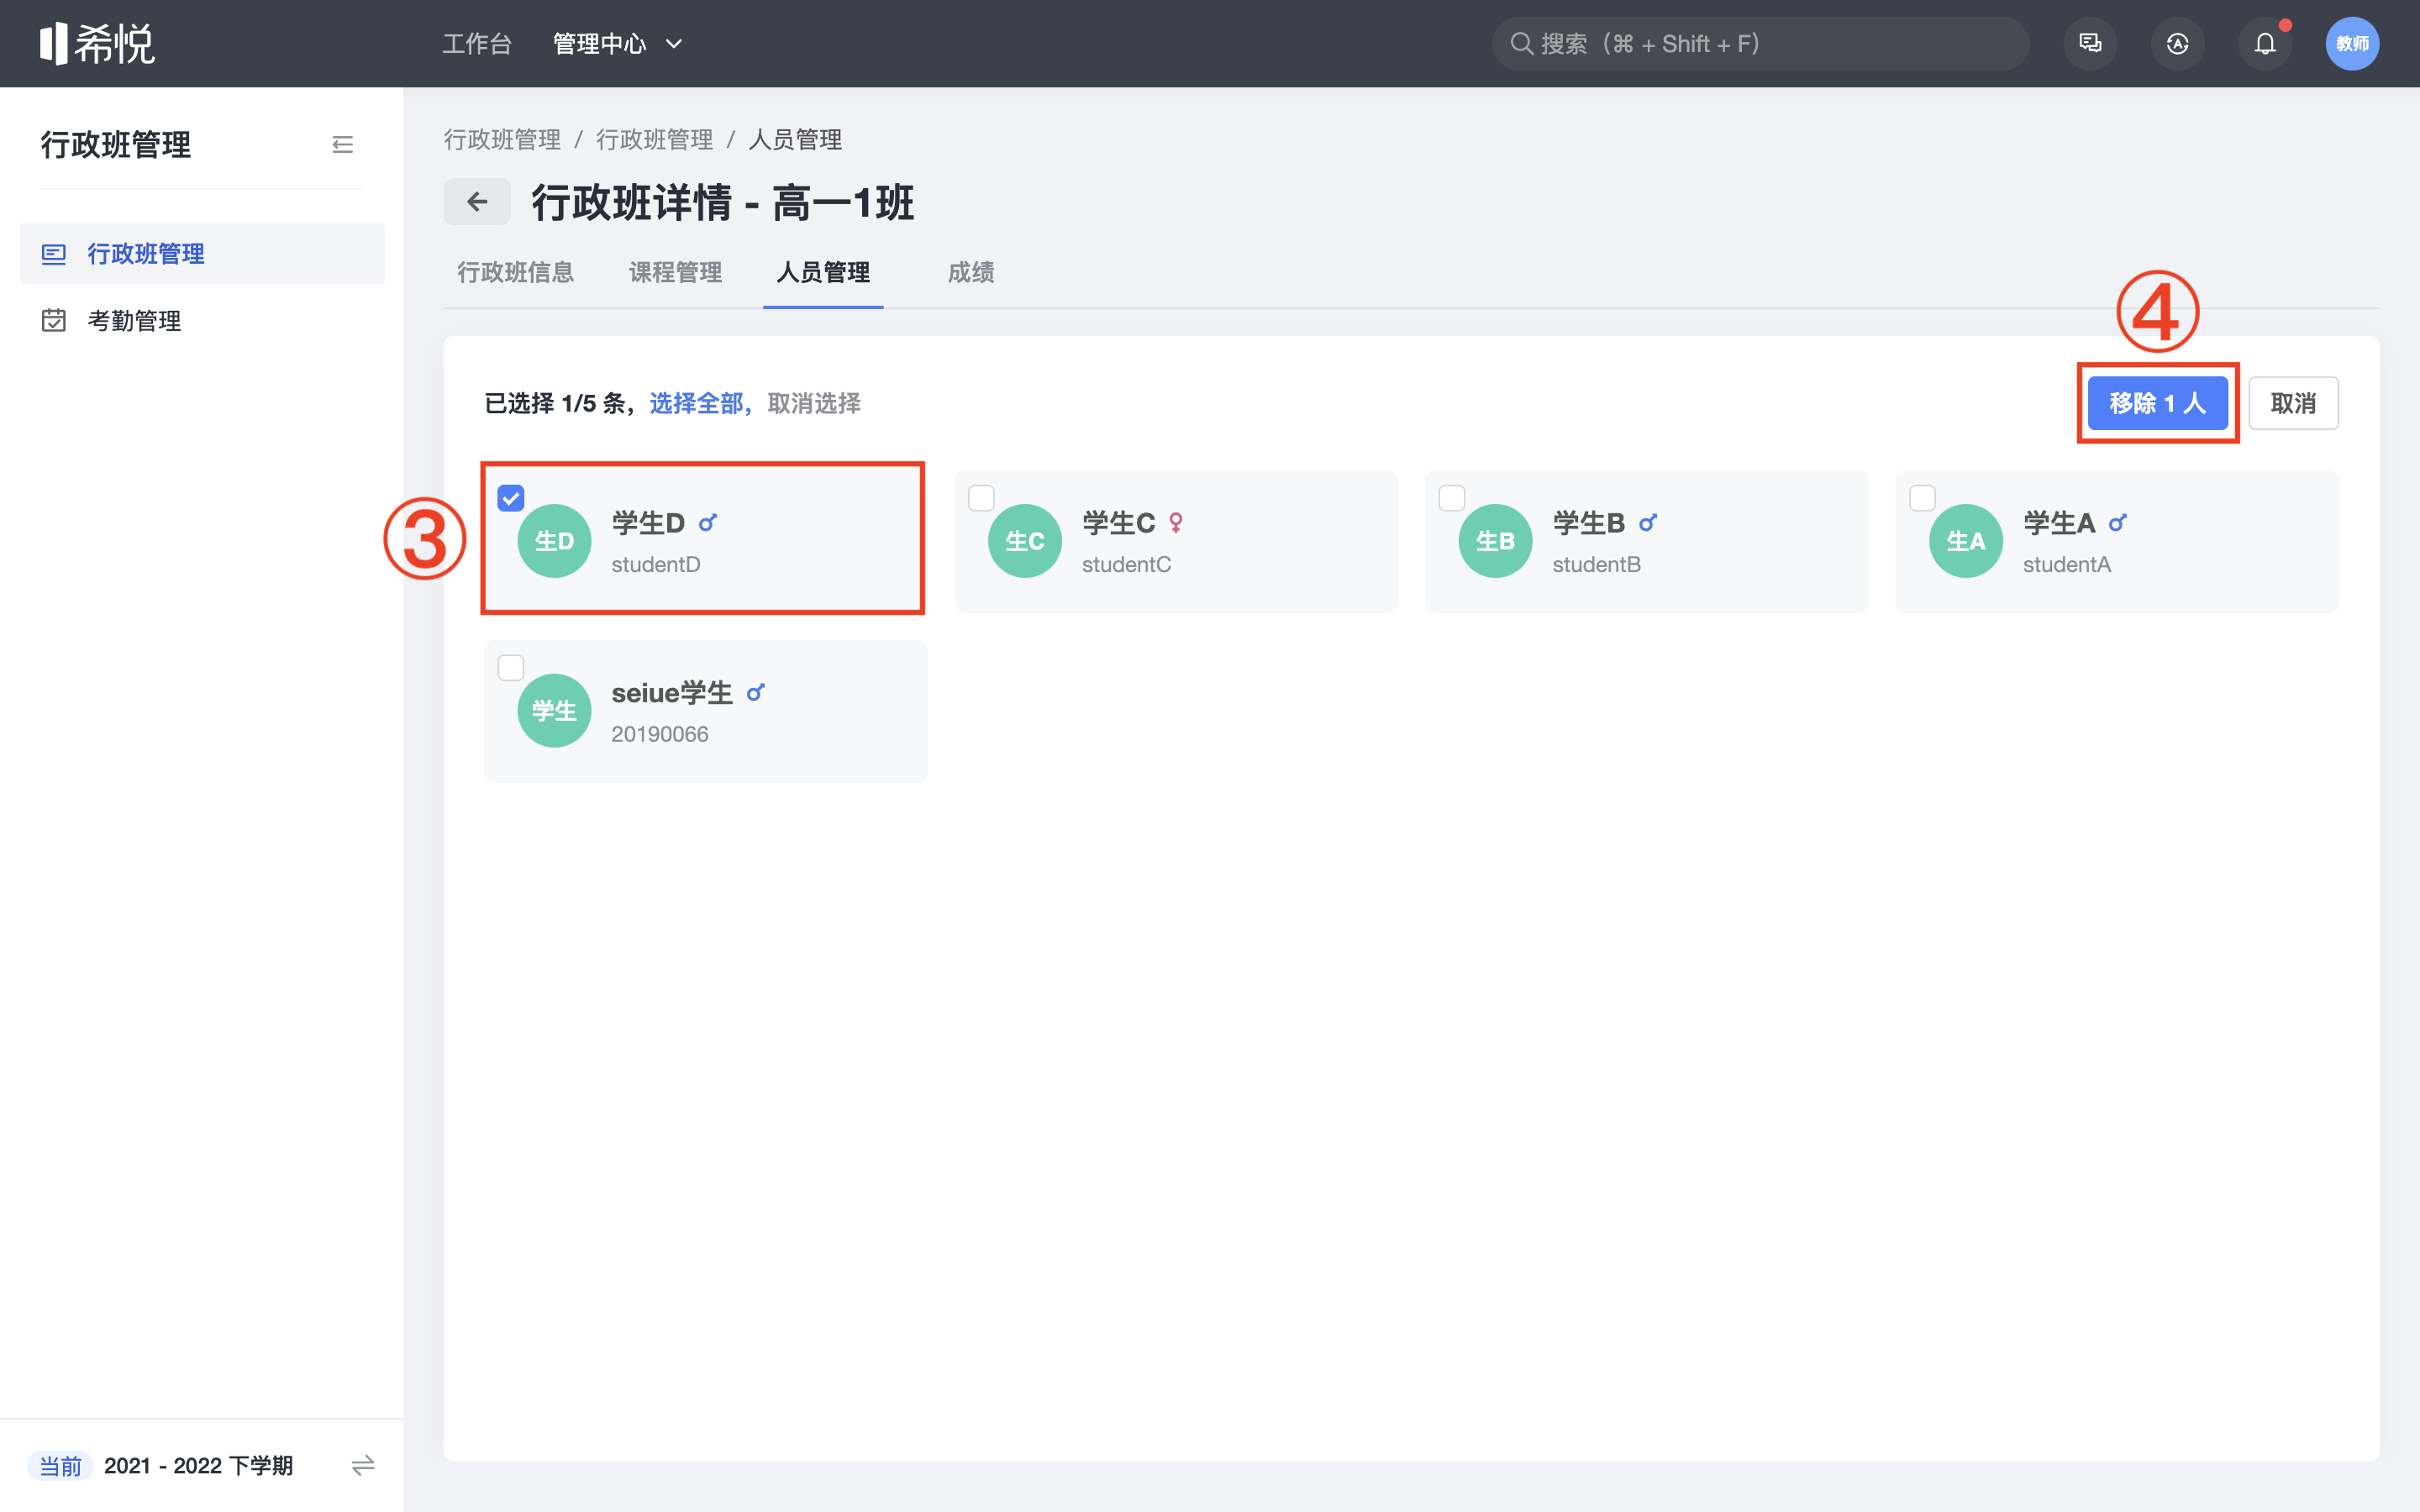The width and height of the screenshot is (2420, 1512).
Task: Click the 生C avatar
Action: tap(1025, 541)
